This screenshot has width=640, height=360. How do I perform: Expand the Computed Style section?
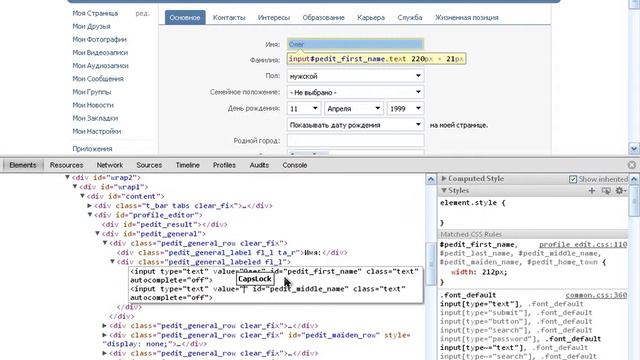click(444, 178)
